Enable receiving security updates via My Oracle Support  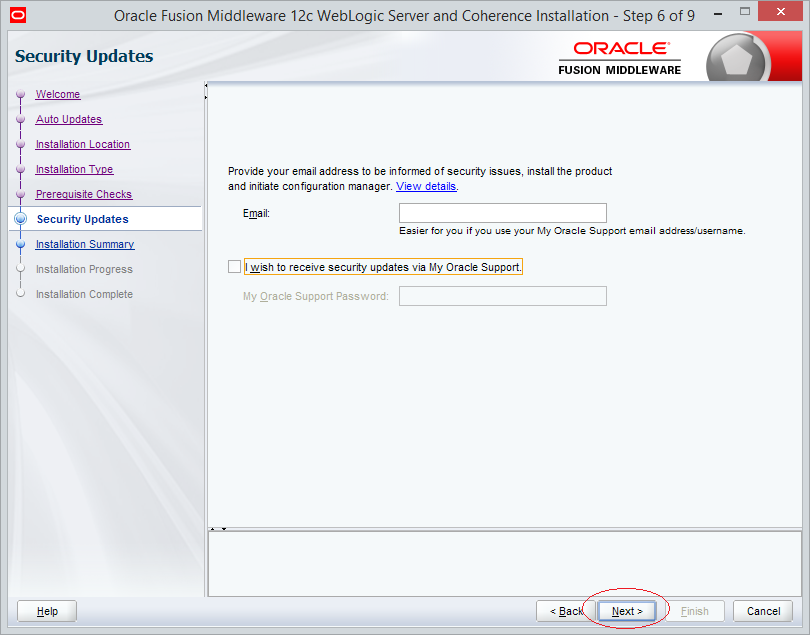coord(234,267)
